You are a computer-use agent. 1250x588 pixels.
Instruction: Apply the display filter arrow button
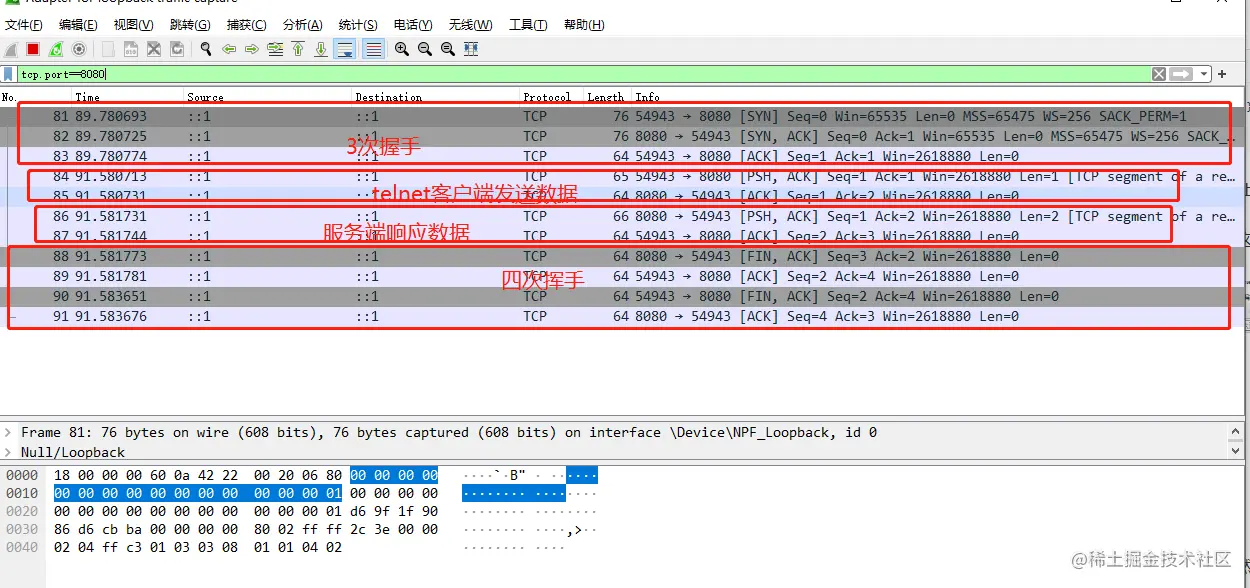pos(1181,74)
